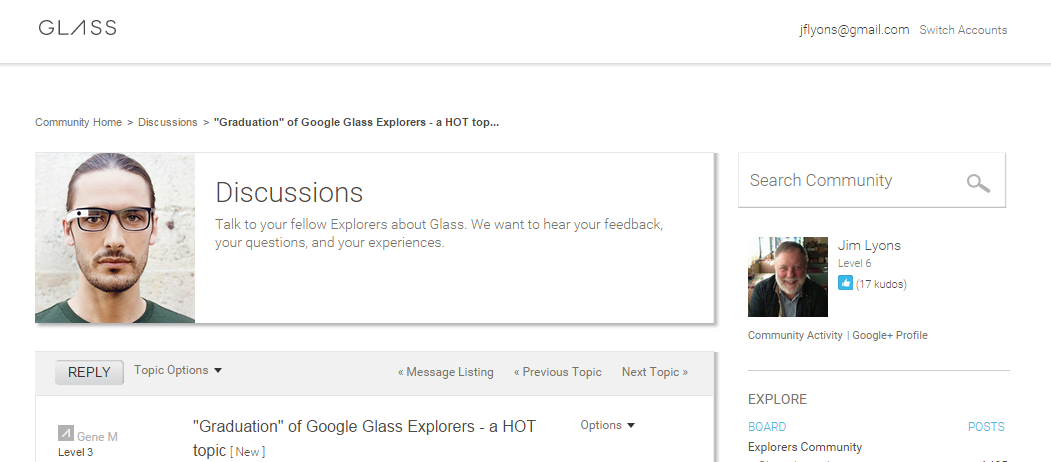Navigate to Next Topic

point(655,372)
